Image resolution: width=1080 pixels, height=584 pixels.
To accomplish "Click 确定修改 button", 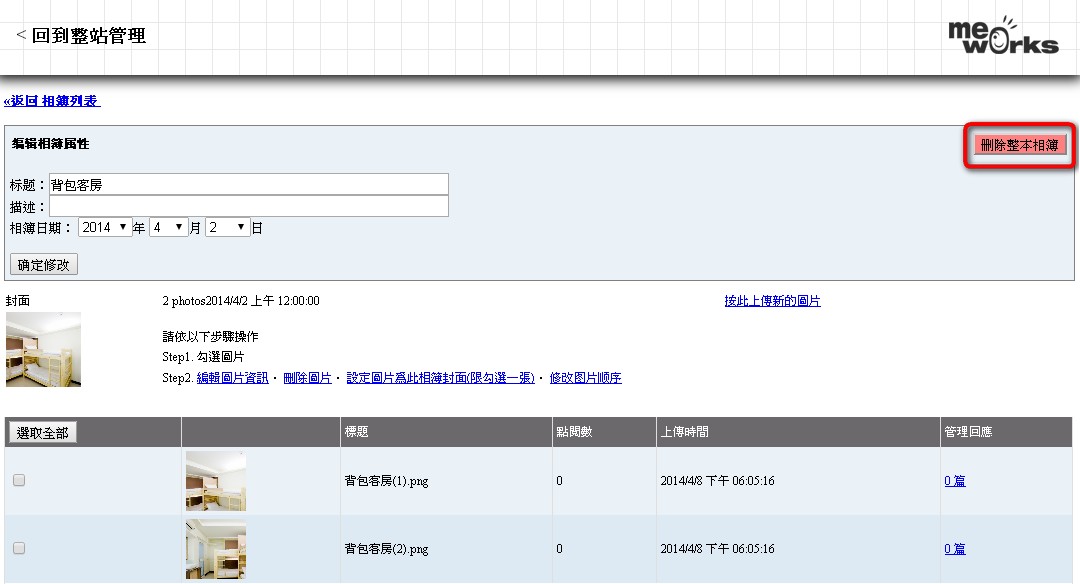I will click(x=44, y=265).
